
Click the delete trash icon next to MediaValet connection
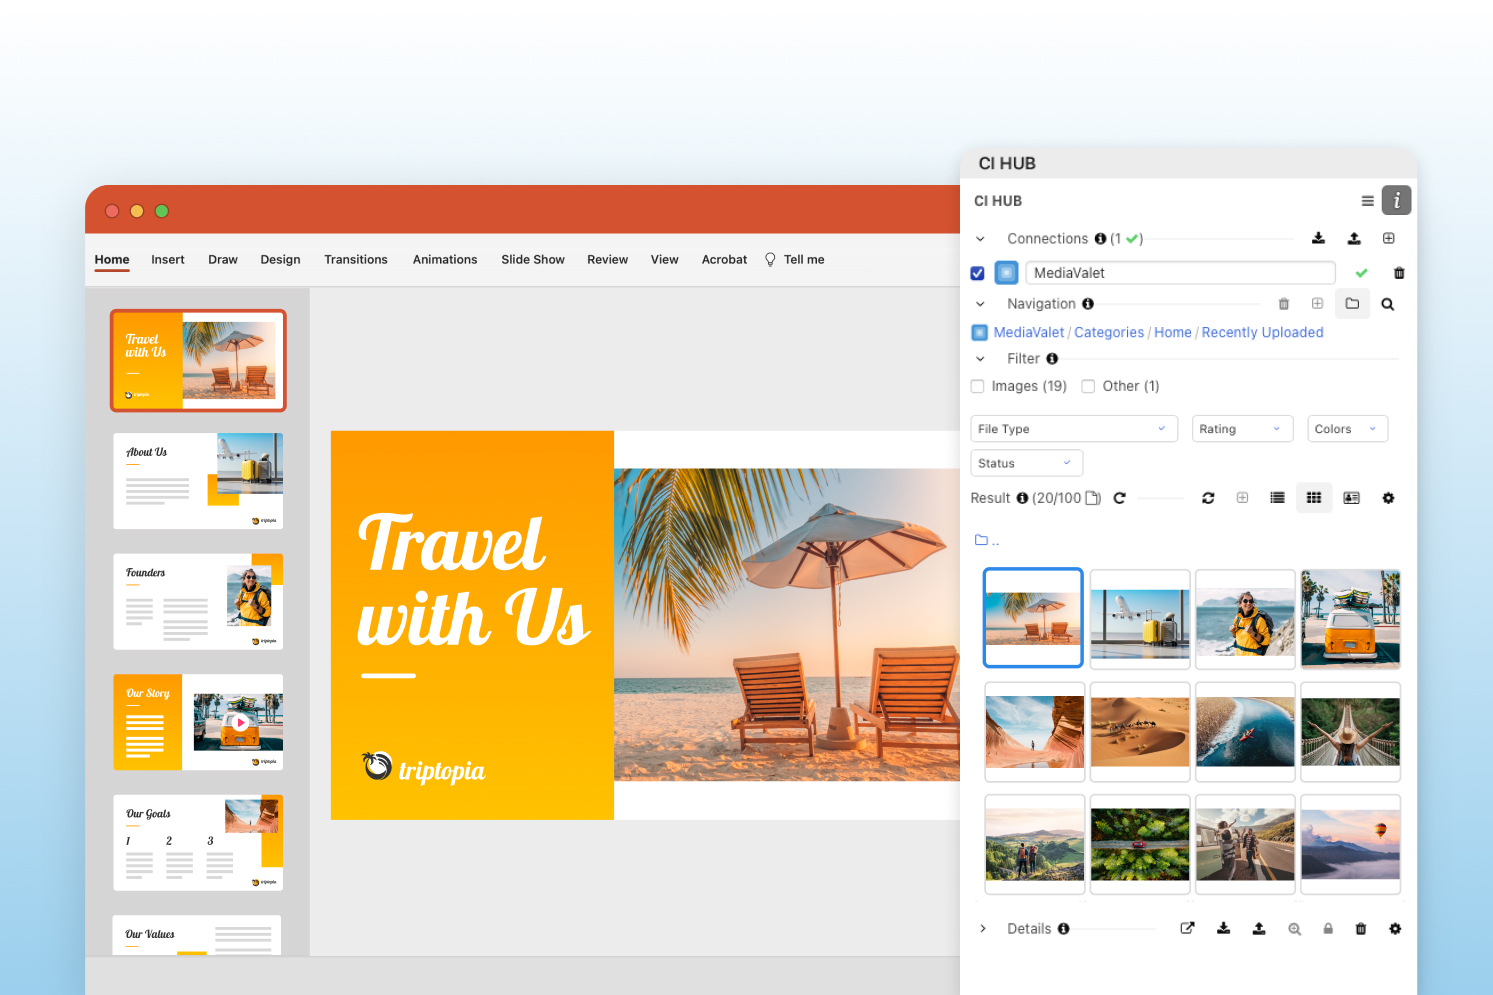click(1399, 272)
